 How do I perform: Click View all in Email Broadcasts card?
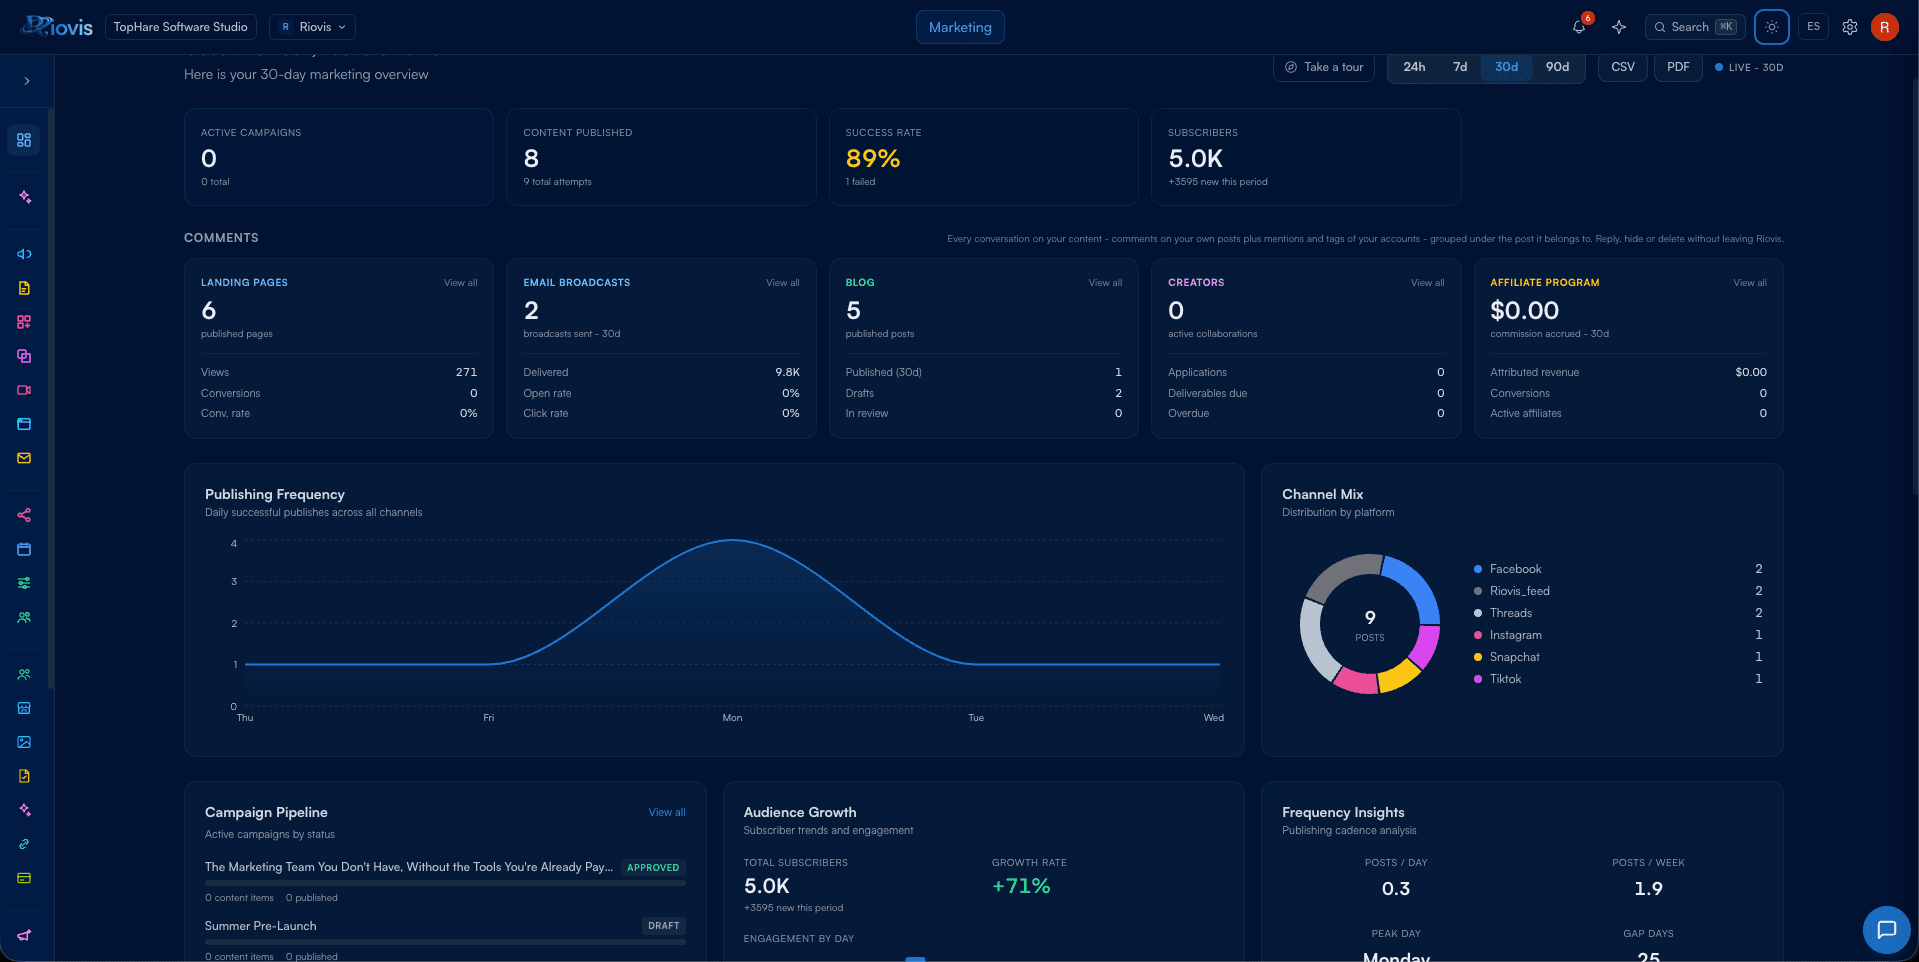point(783,283)
